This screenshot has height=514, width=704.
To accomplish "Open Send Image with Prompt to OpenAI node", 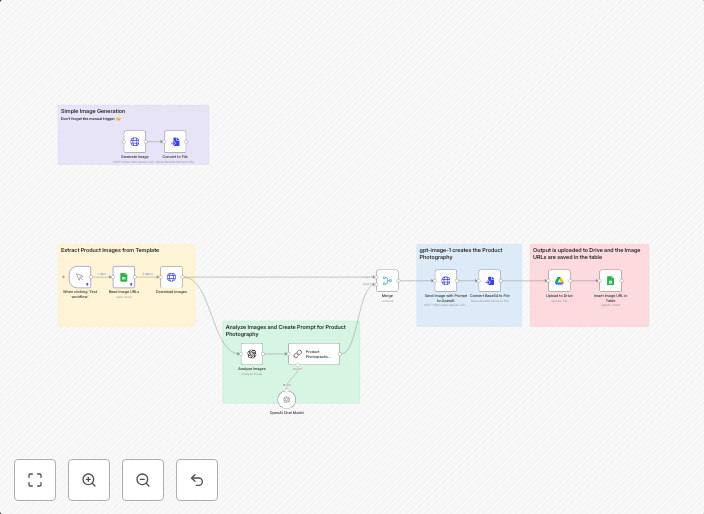I will pyautogui.click(x=445, y=280).
